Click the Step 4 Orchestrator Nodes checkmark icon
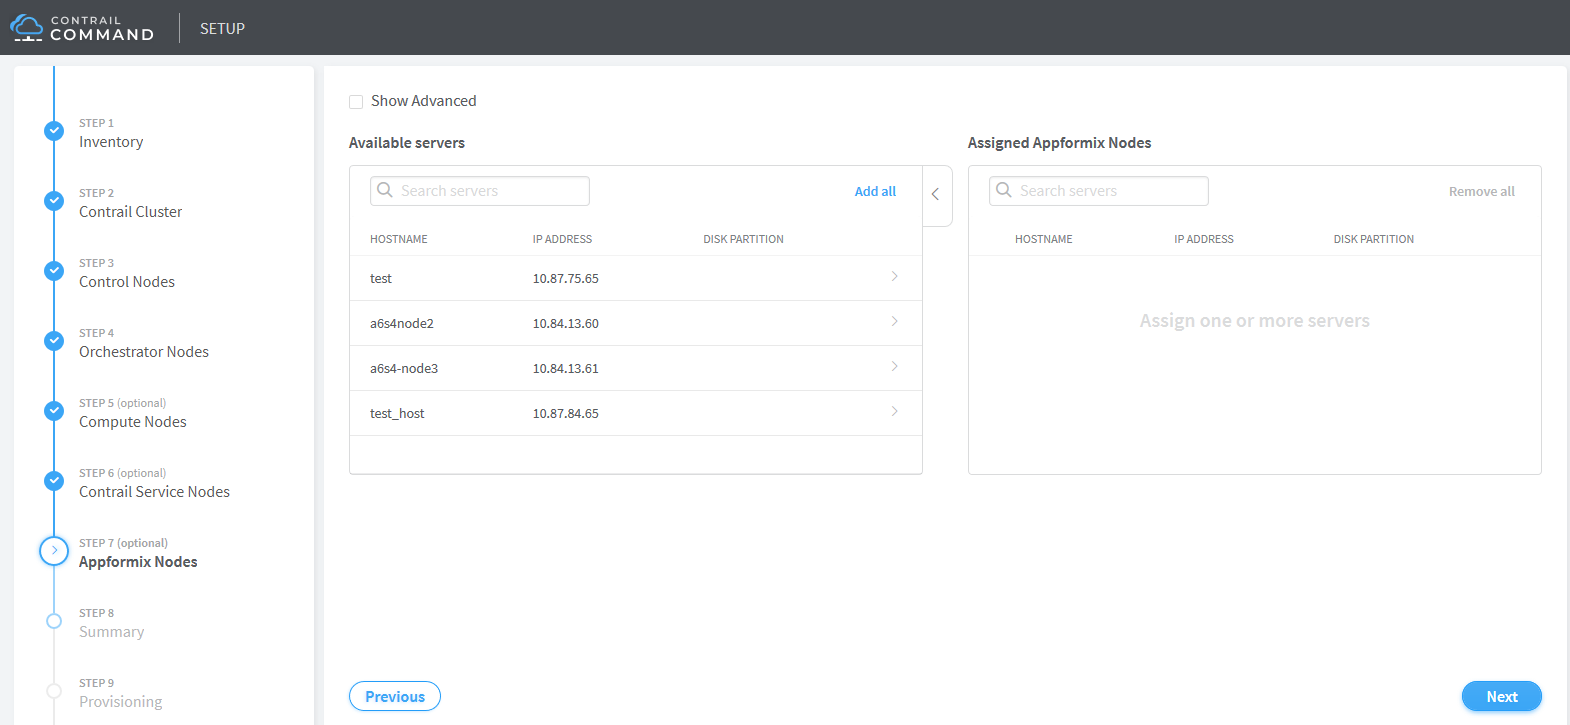 54,341
